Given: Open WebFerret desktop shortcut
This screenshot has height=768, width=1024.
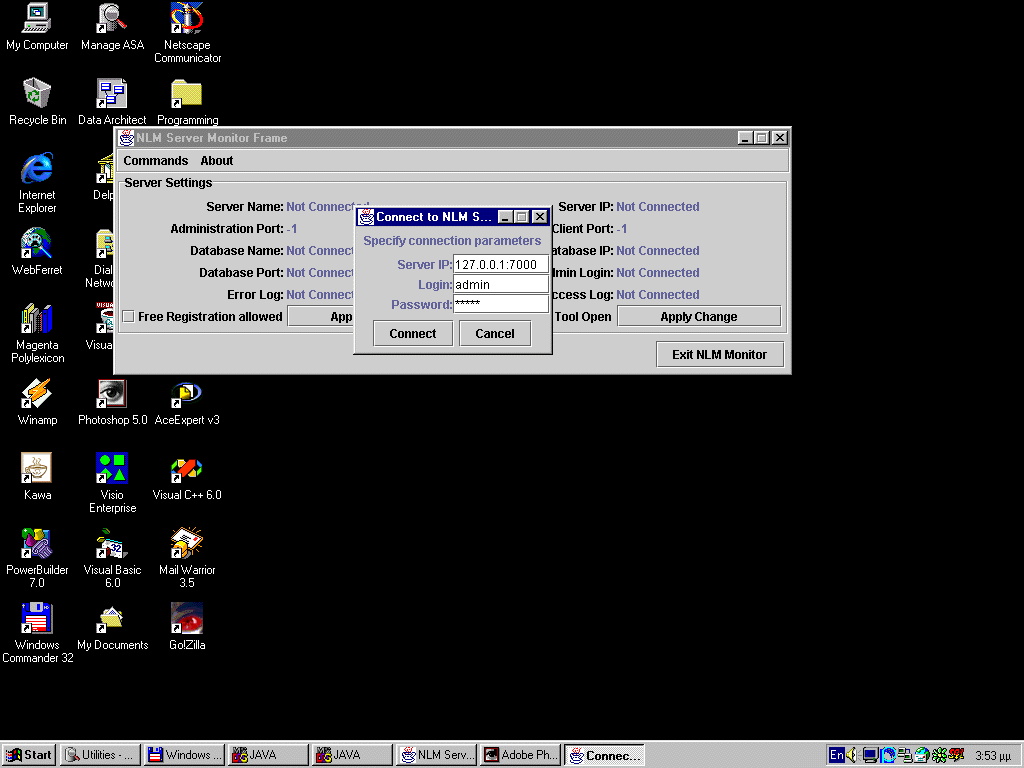Looking at the screenshot, I should coord(37,251).
